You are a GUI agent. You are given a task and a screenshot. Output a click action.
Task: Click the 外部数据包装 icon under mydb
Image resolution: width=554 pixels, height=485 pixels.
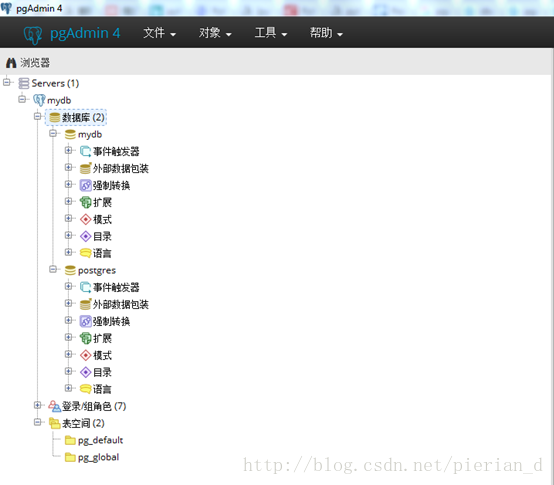[86, 168]
